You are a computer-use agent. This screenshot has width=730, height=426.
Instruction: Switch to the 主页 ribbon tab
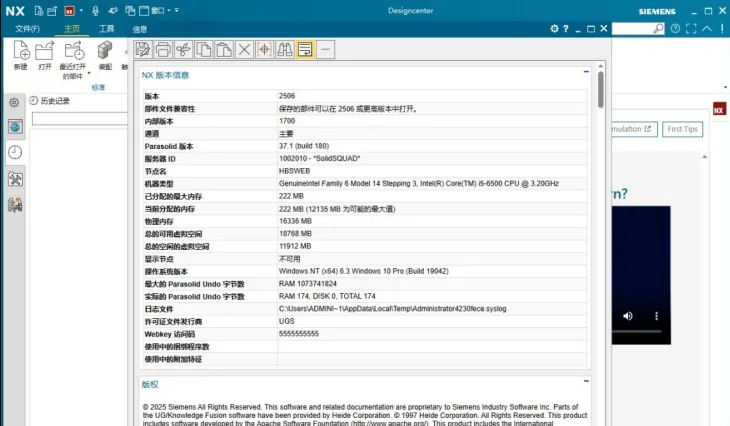pos(72,29)
